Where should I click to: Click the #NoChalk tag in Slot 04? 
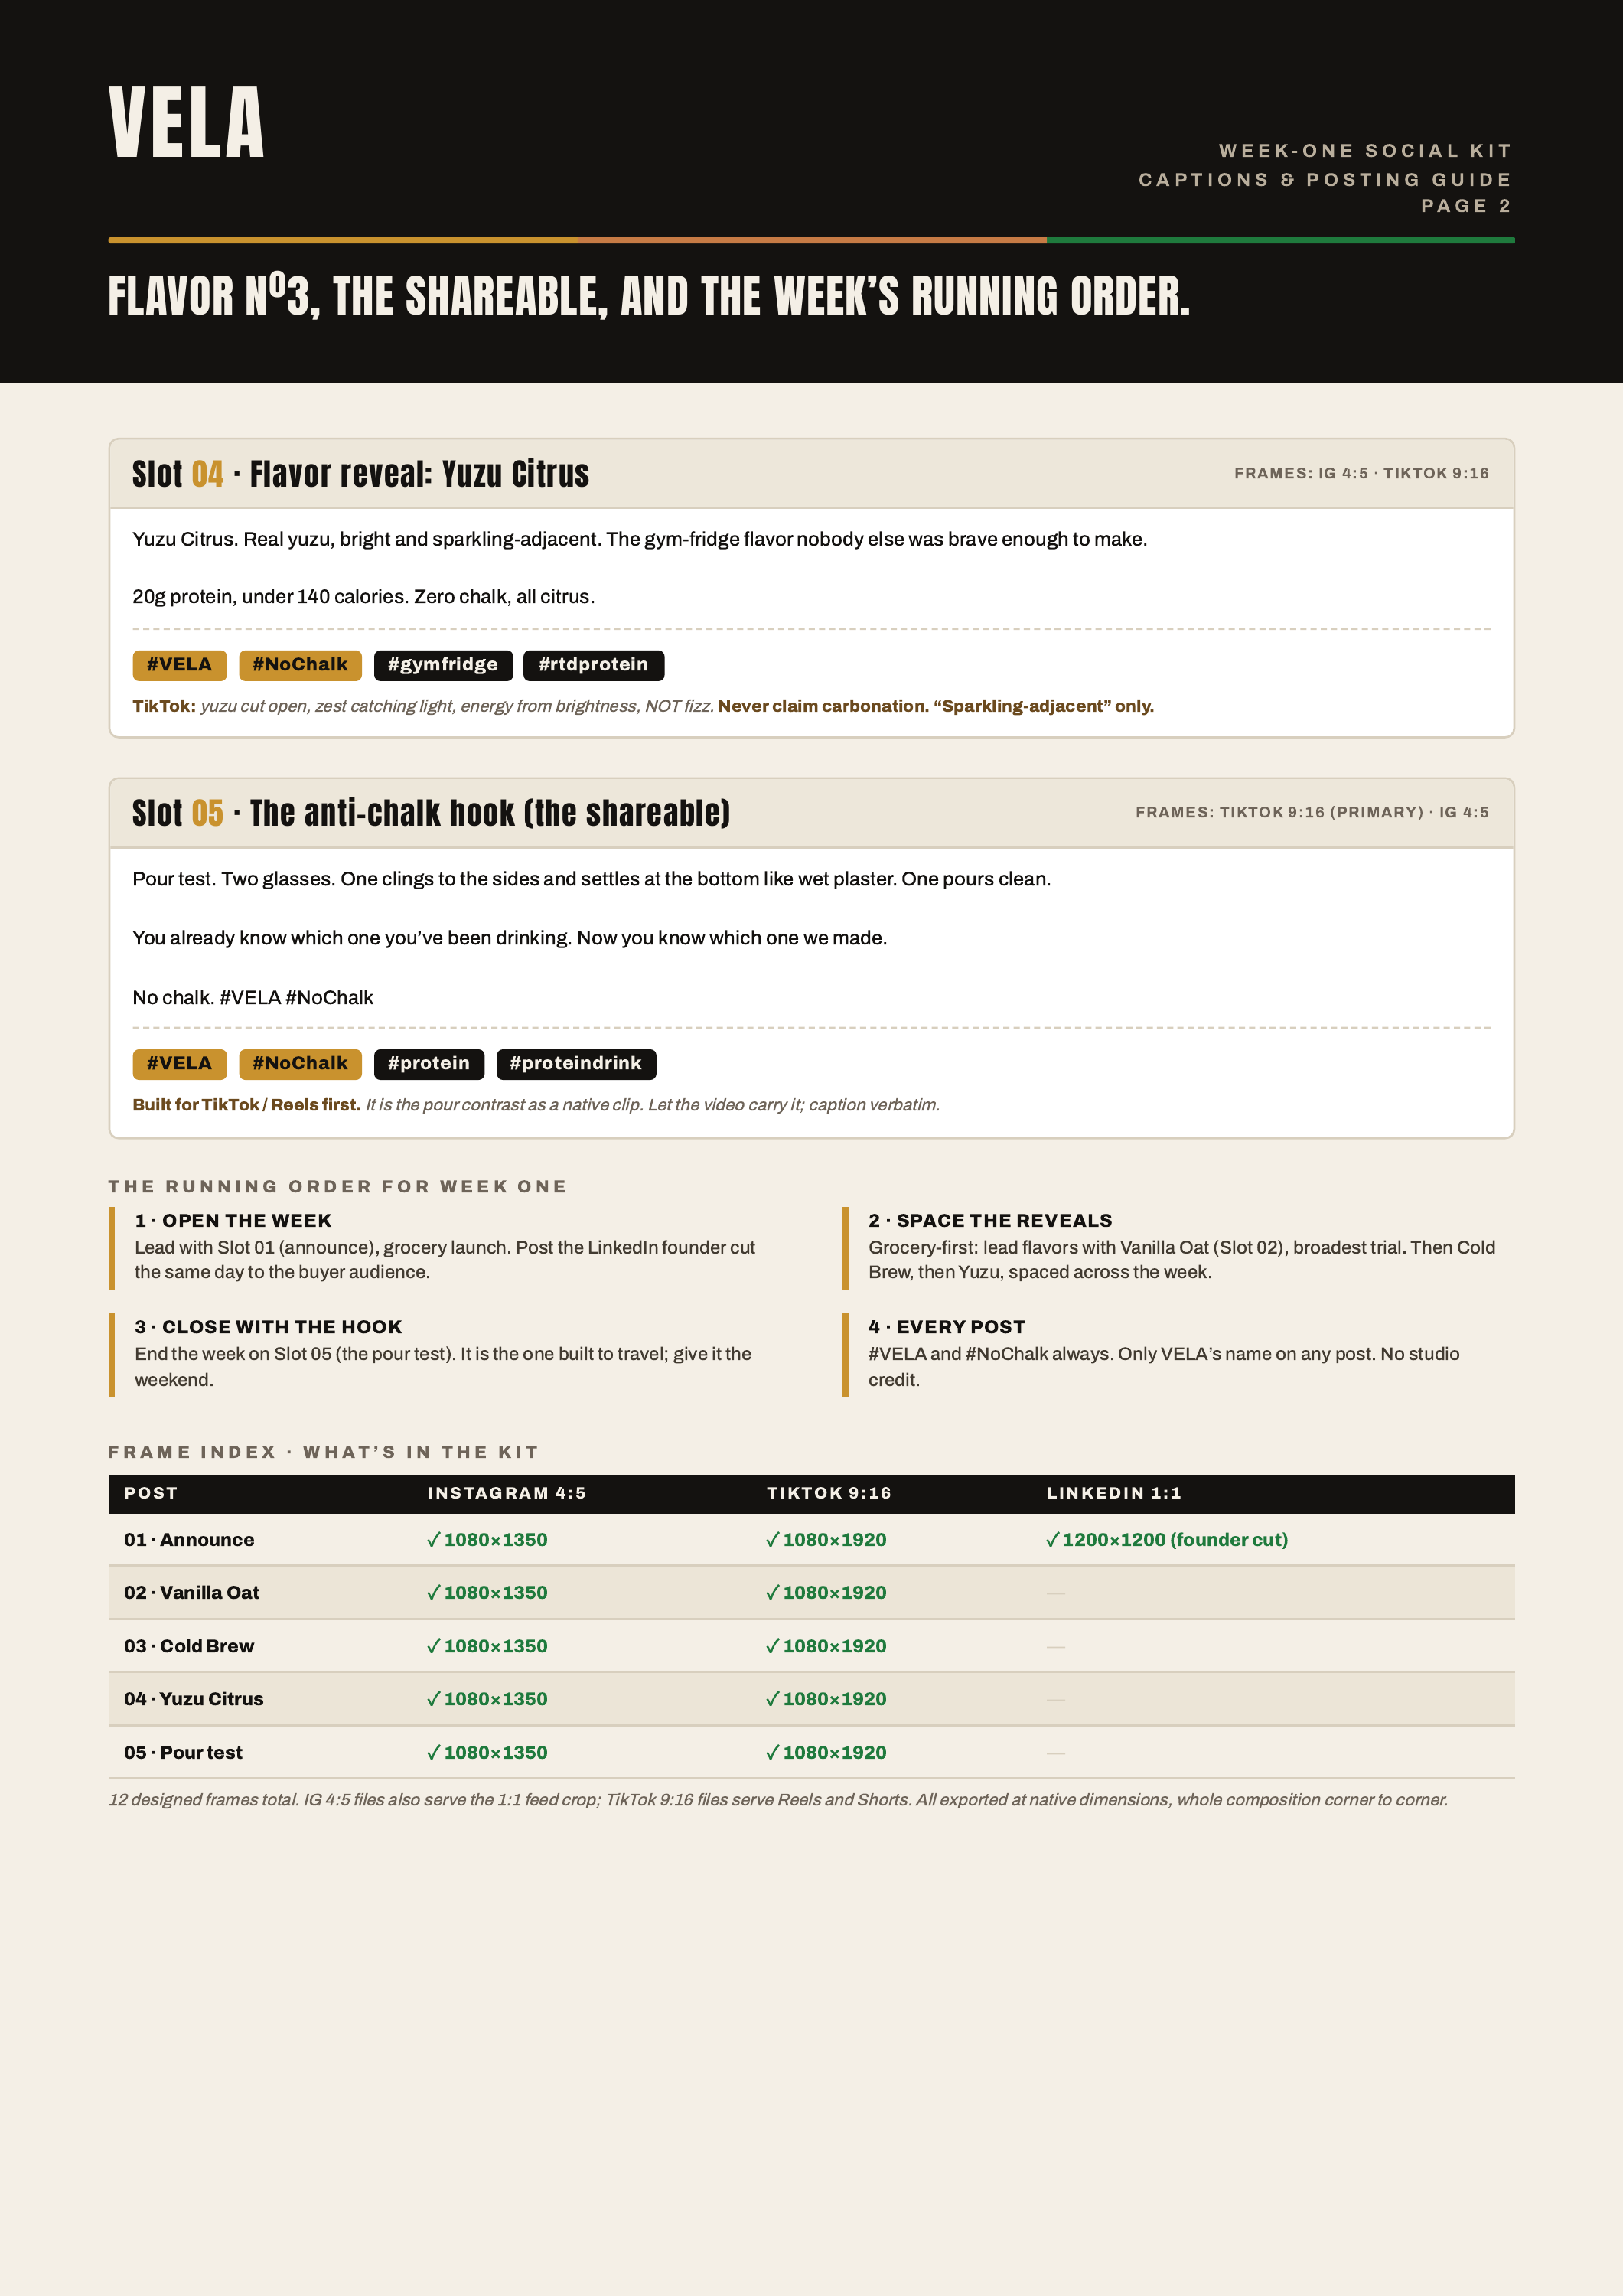[300, 665]
